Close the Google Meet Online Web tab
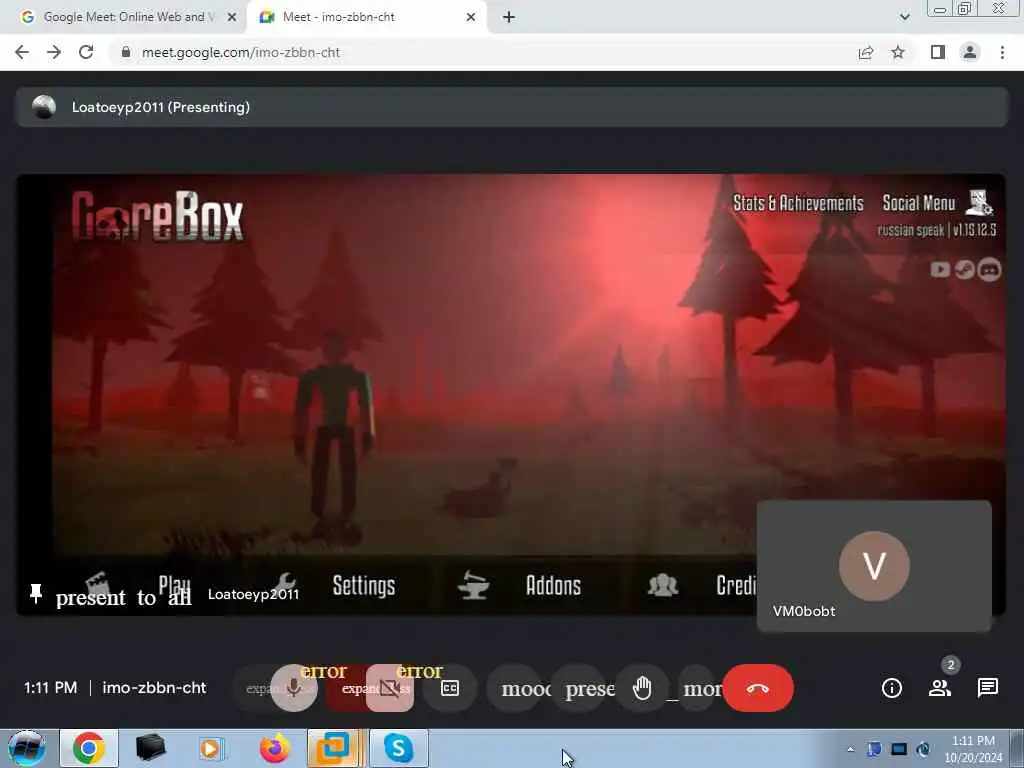Screen dimensions: 1024x768 click(x=231, y=17)
